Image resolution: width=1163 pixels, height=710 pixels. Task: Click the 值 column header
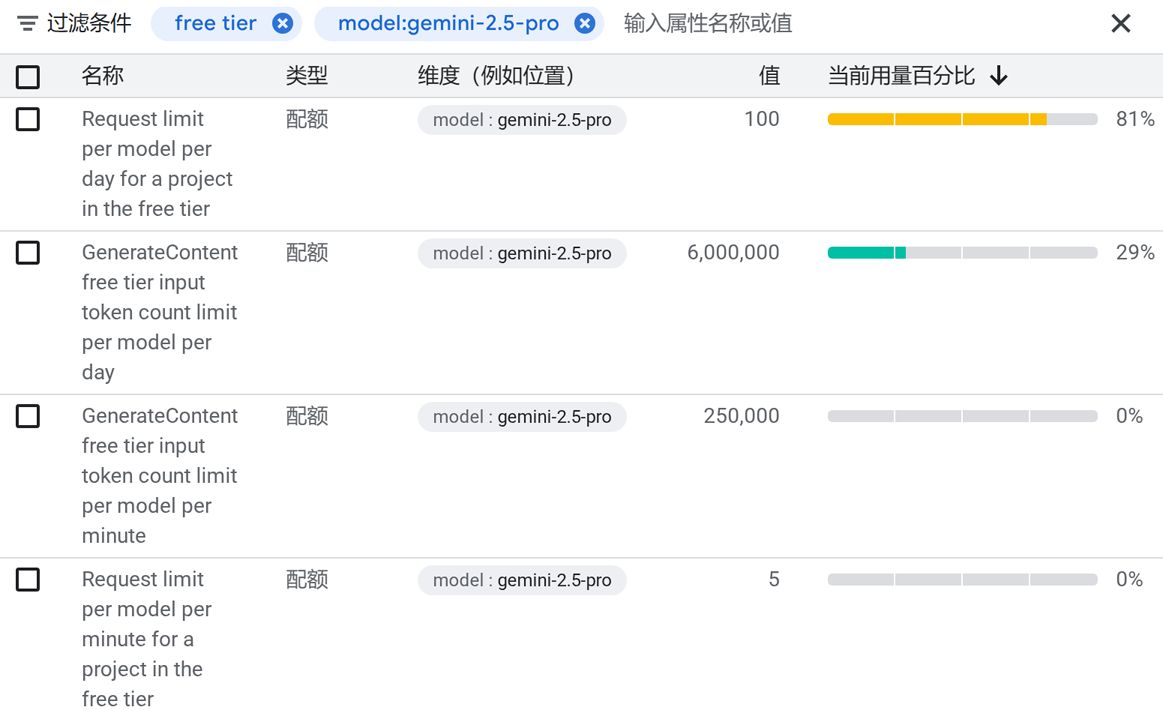[x=769, y=75]
